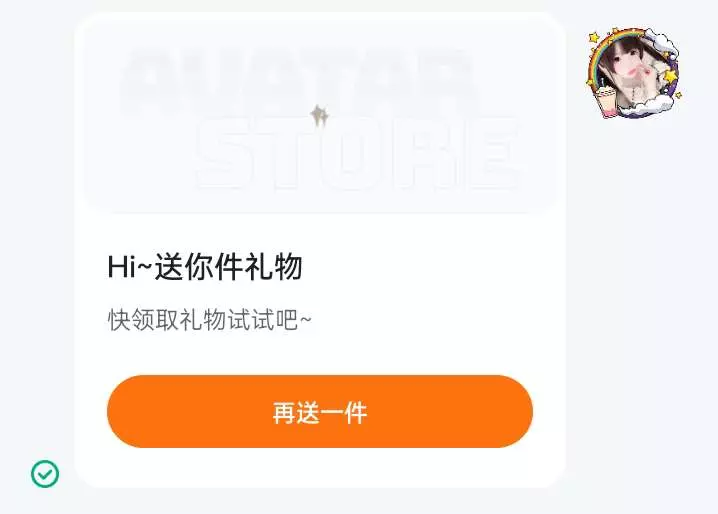Click the 礼物 word in the card title

[x=273, y=267]
